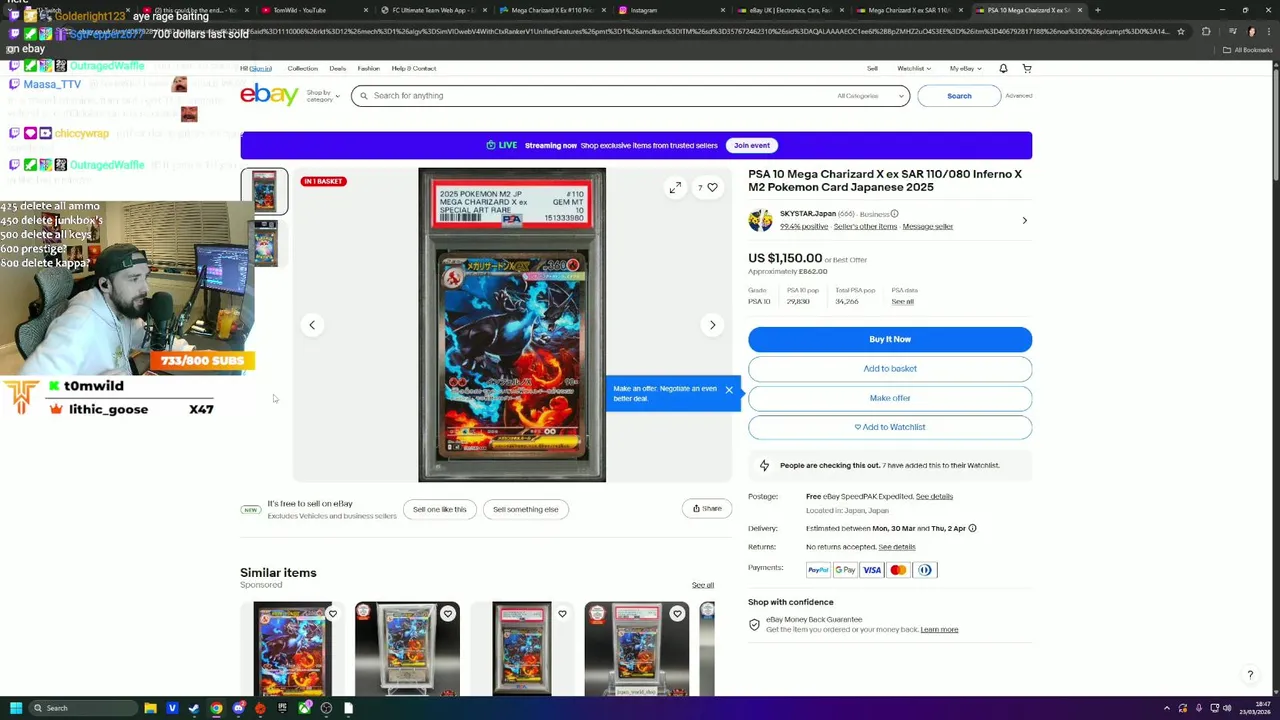Click the Buy It Now button
This screenshot has height=720, width=1280.
coord(890,339)
